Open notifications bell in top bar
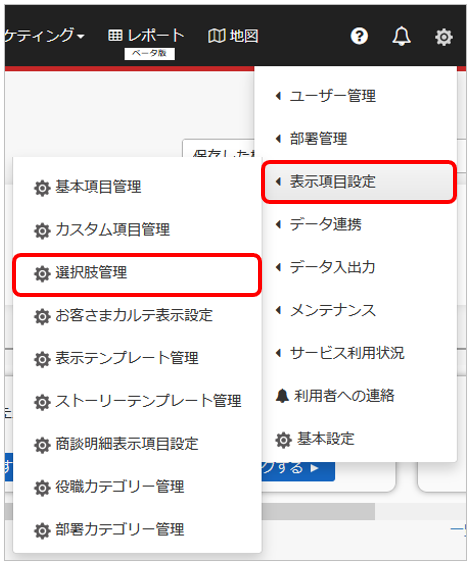472x567 pixels. 401,36
